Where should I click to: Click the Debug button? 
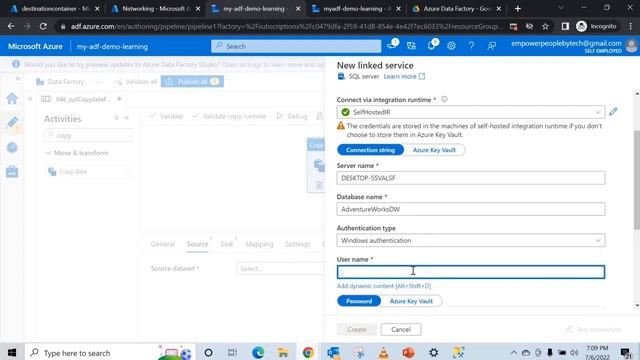pyautogui.click(x=292, y=116)
